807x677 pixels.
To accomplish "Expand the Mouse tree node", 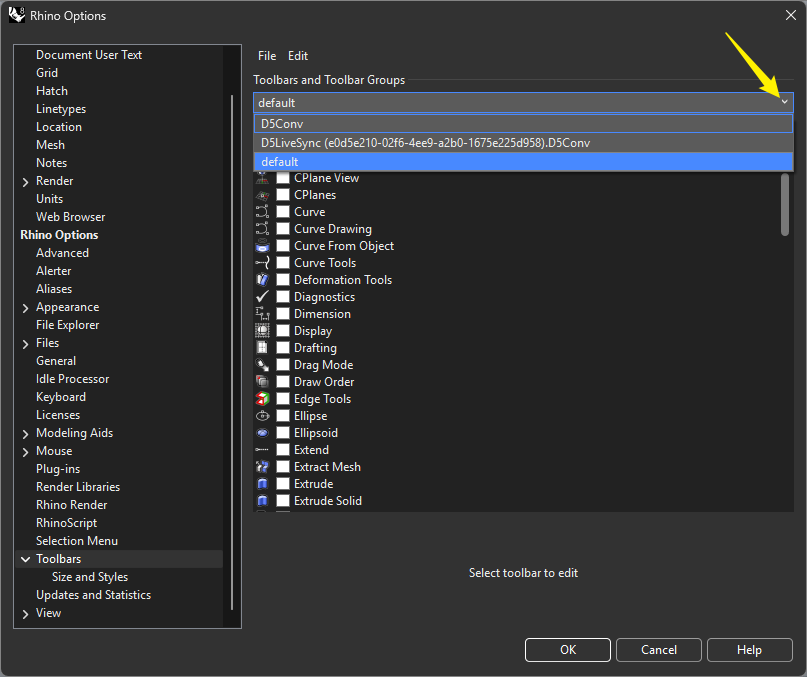I will (25, 452).
